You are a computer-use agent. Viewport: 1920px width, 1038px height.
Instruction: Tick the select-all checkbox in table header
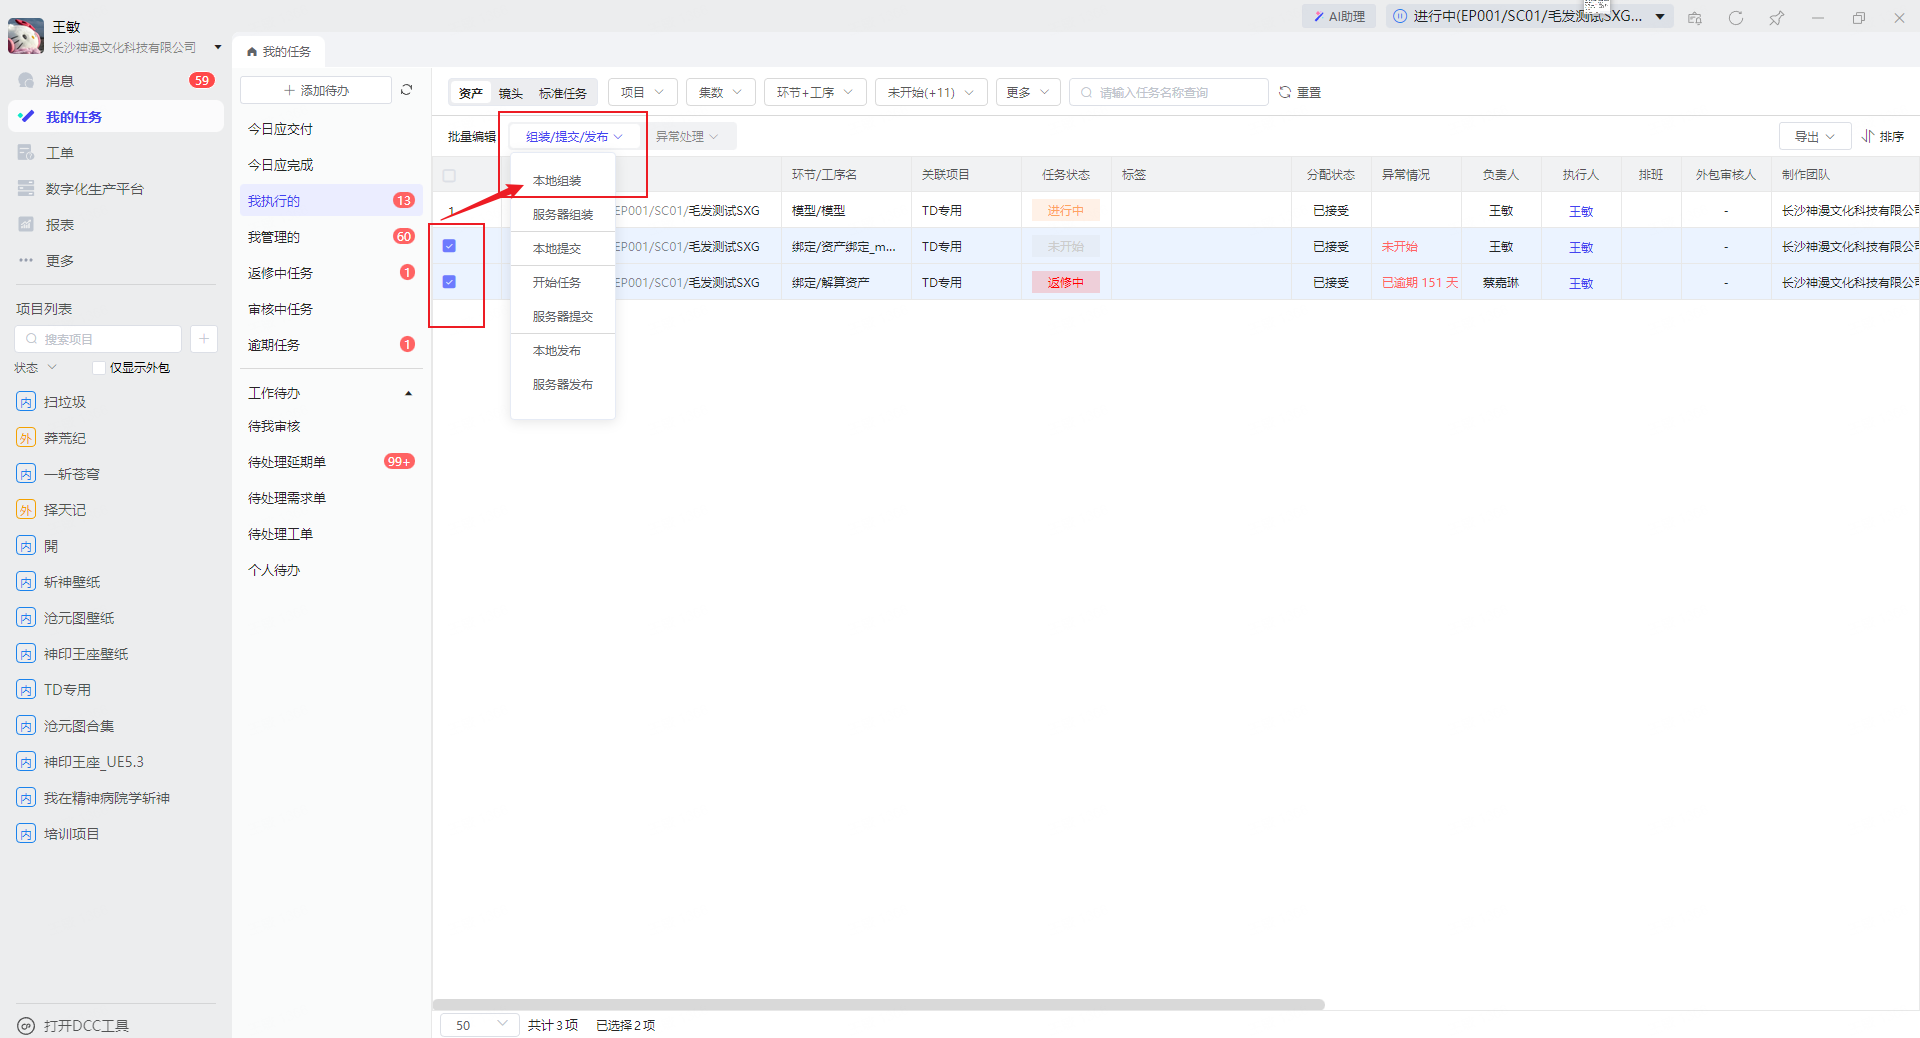point(449,175)
